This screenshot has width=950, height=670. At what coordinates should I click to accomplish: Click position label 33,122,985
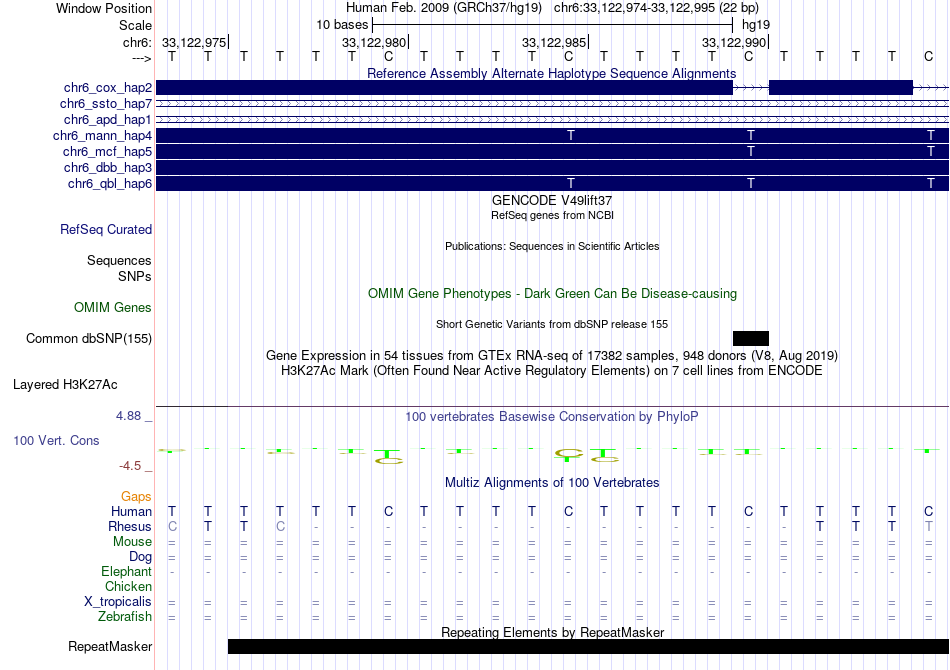click(x=554, y=42)
